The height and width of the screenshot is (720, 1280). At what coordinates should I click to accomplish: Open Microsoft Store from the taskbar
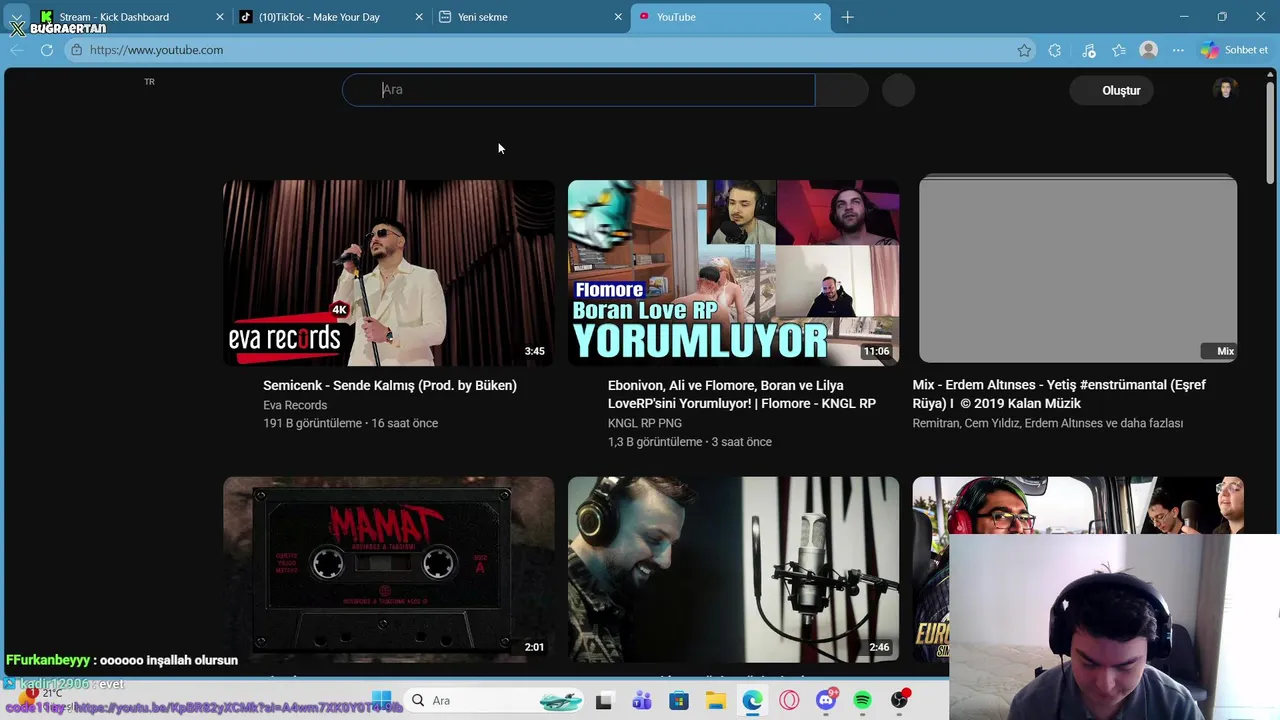[678, 701]
